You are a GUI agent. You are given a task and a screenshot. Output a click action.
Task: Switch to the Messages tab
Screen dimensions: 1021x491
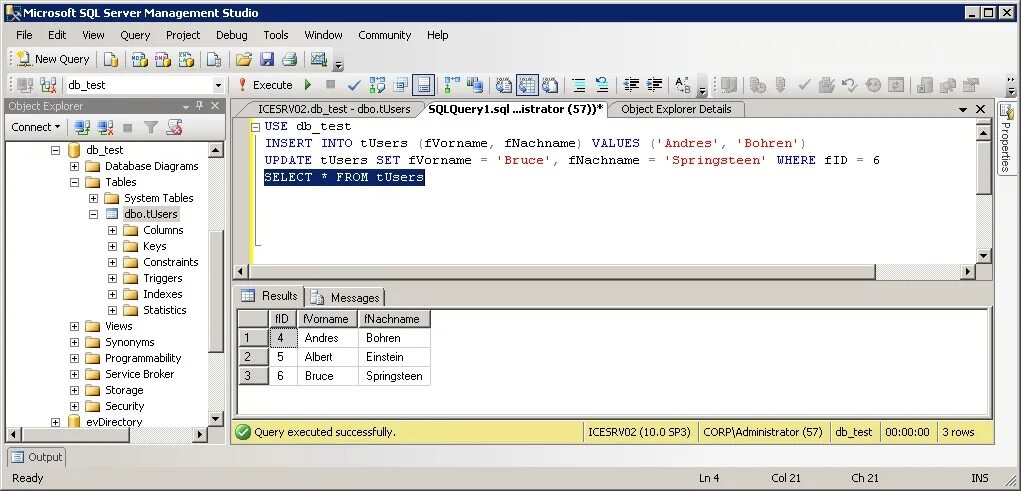pos(346,298)
